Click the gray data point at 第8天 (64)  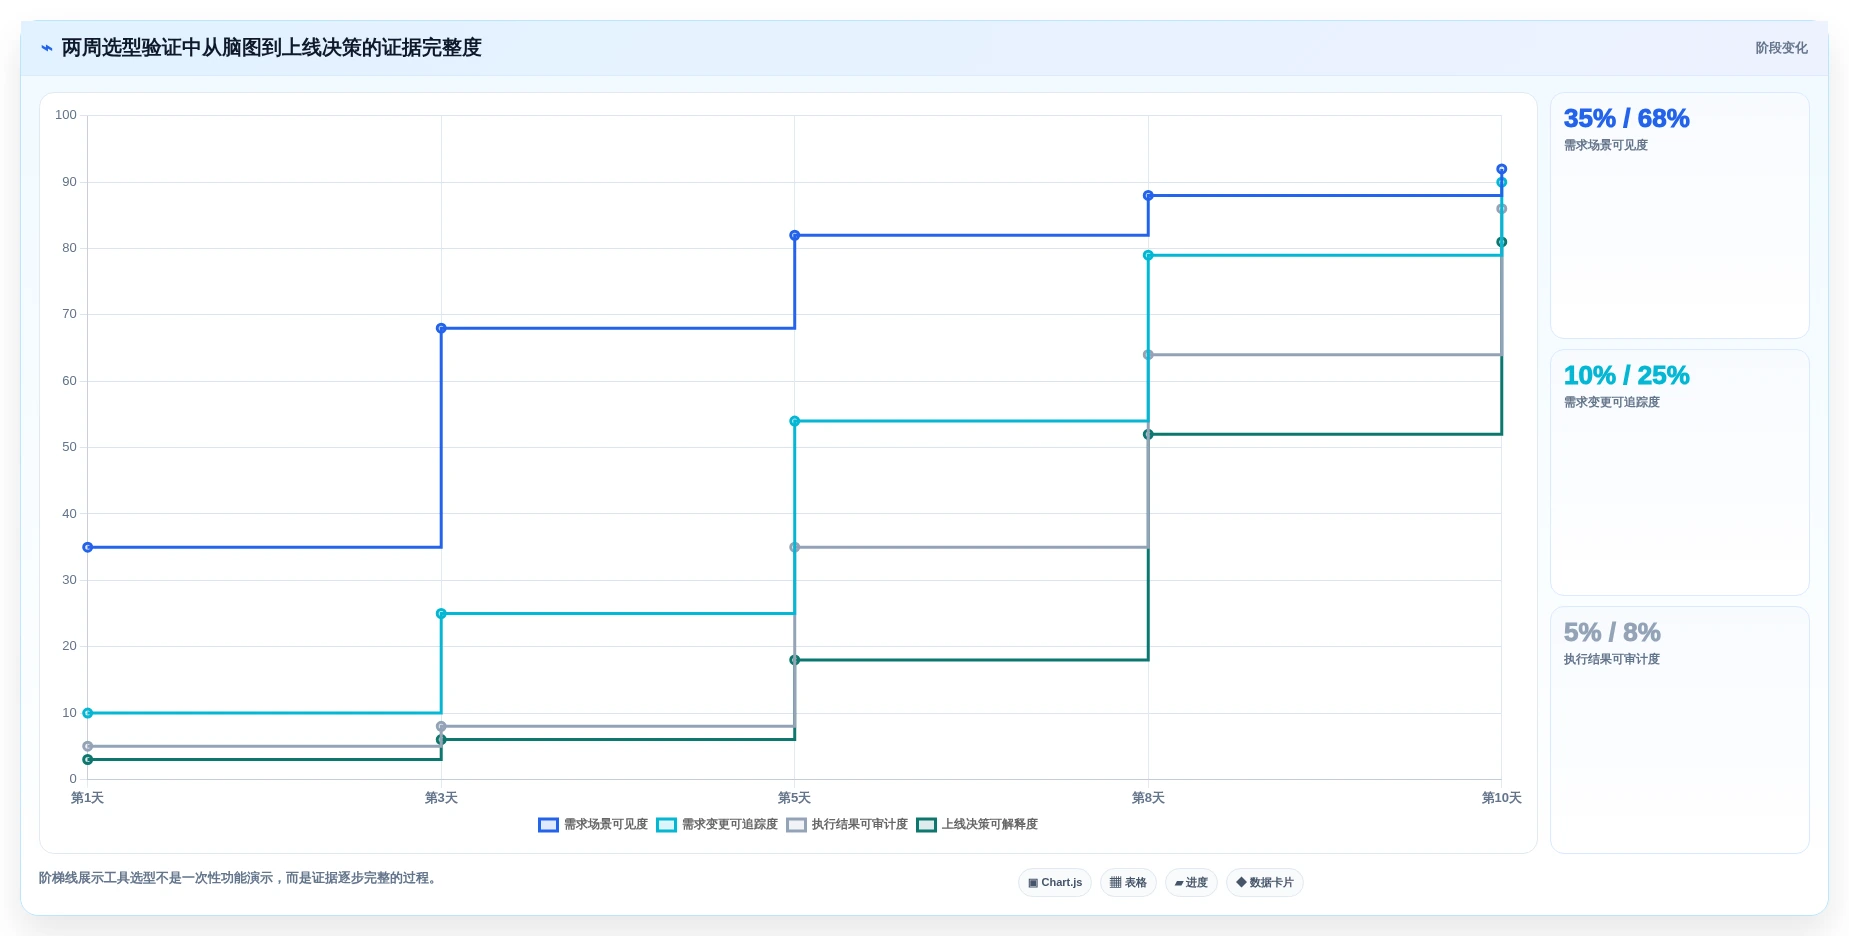point(1148,355)
